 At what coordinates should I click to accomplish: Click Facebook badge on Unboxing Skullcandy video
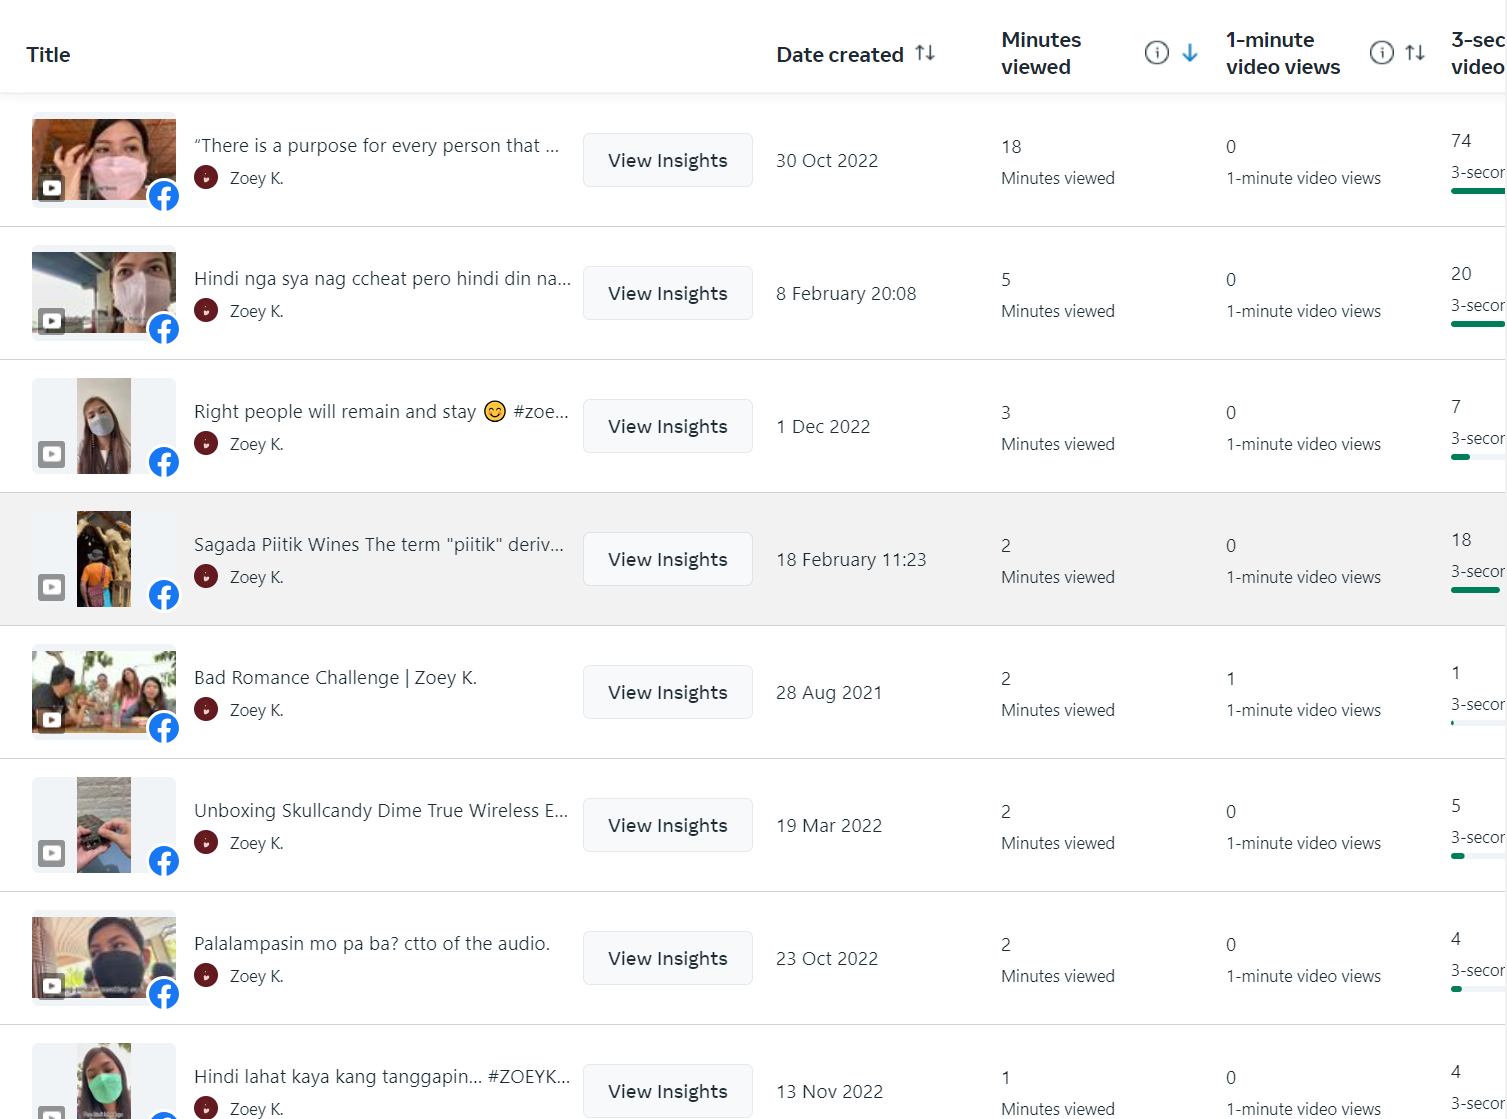pyautogui.click(x=164, y=861)
